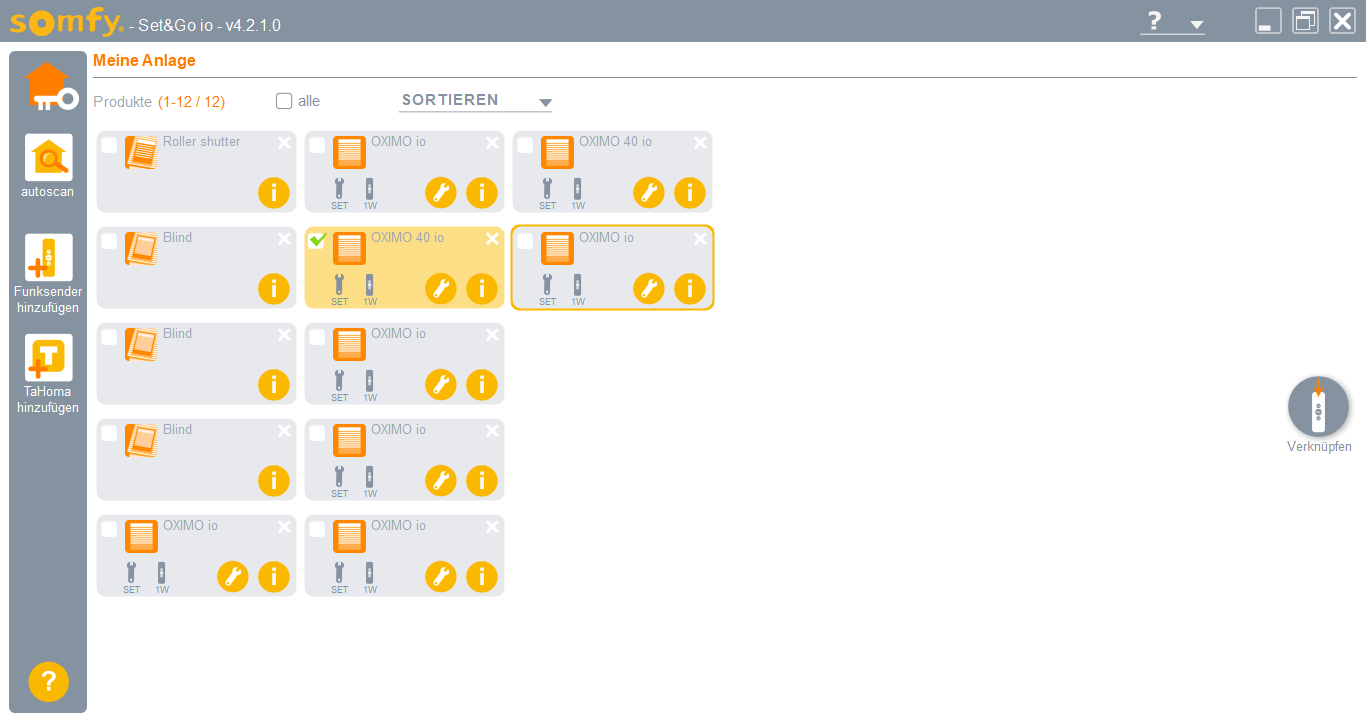Remove the highlighted OXIMO 40 io card with X
1366x726 pixels.
point(492,238)
